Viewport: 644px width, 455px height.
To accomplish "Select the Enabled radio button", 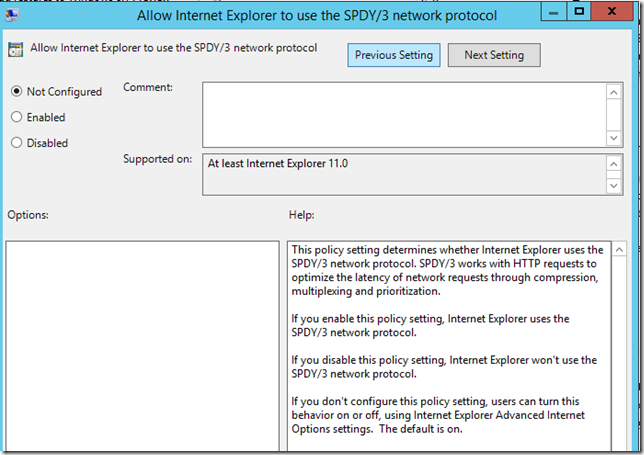I will [x=16, y=117].
